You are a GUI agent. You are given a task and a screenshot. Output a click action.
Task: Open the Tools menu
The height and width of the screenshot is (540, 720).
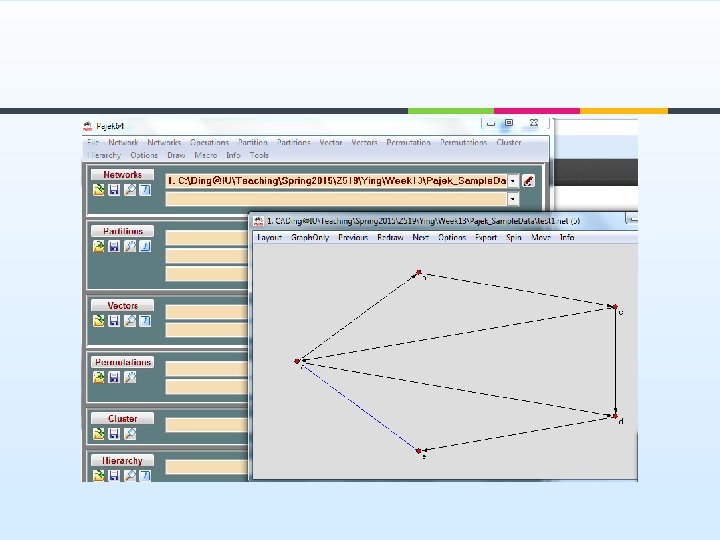pyautogui.click(x=259, y=155)
